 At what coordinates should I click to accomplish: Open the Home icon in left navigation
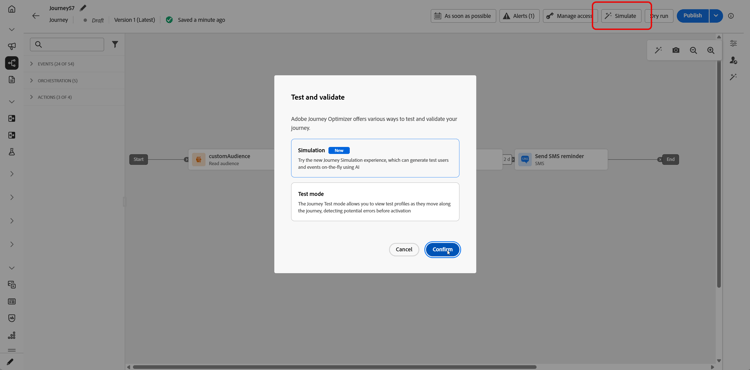click(x=11, y=9)
